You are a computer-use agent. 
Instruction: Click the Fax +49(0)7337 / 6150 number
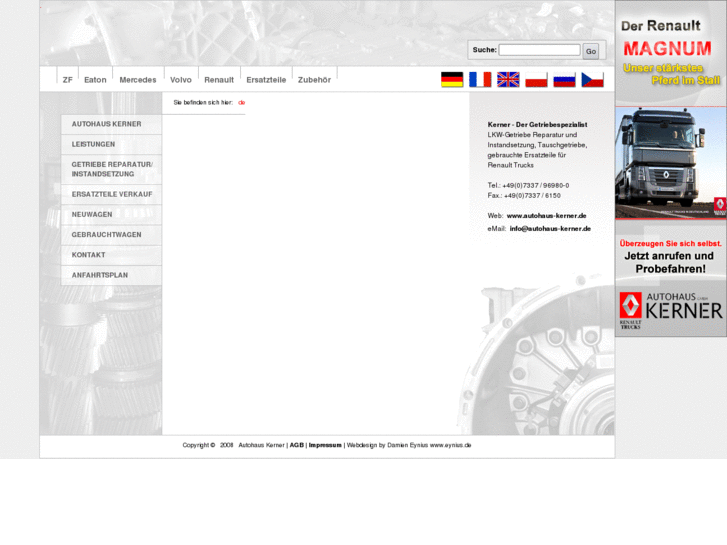click(x=532, y=196)
